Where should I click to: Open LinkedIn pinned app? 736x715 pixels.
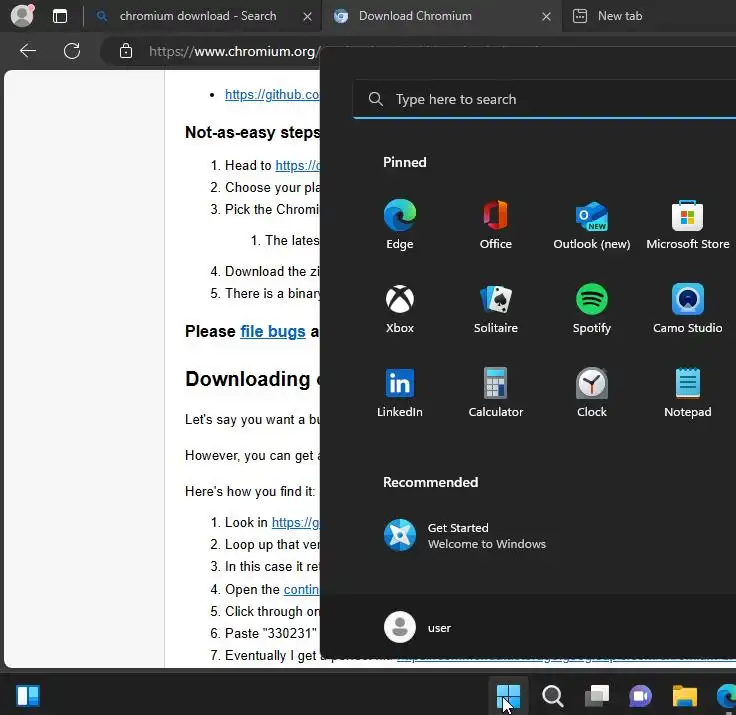click(399, 393)
